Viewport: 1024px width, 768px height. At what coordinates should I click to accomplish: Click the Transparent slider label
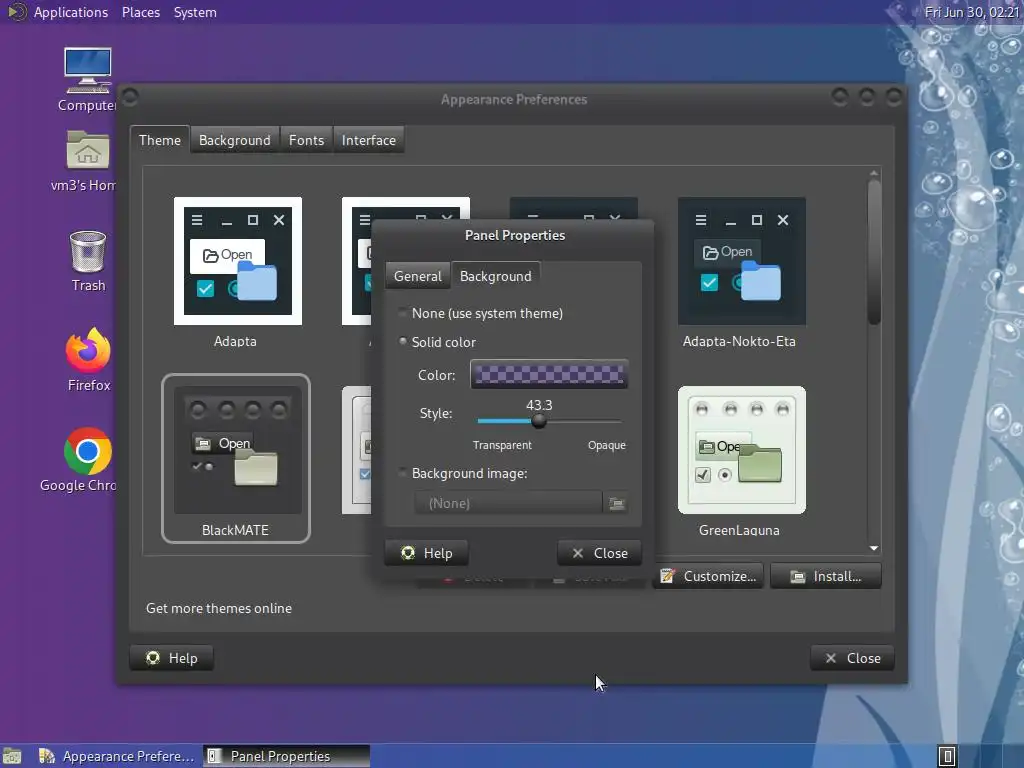[x=502, y=445]
